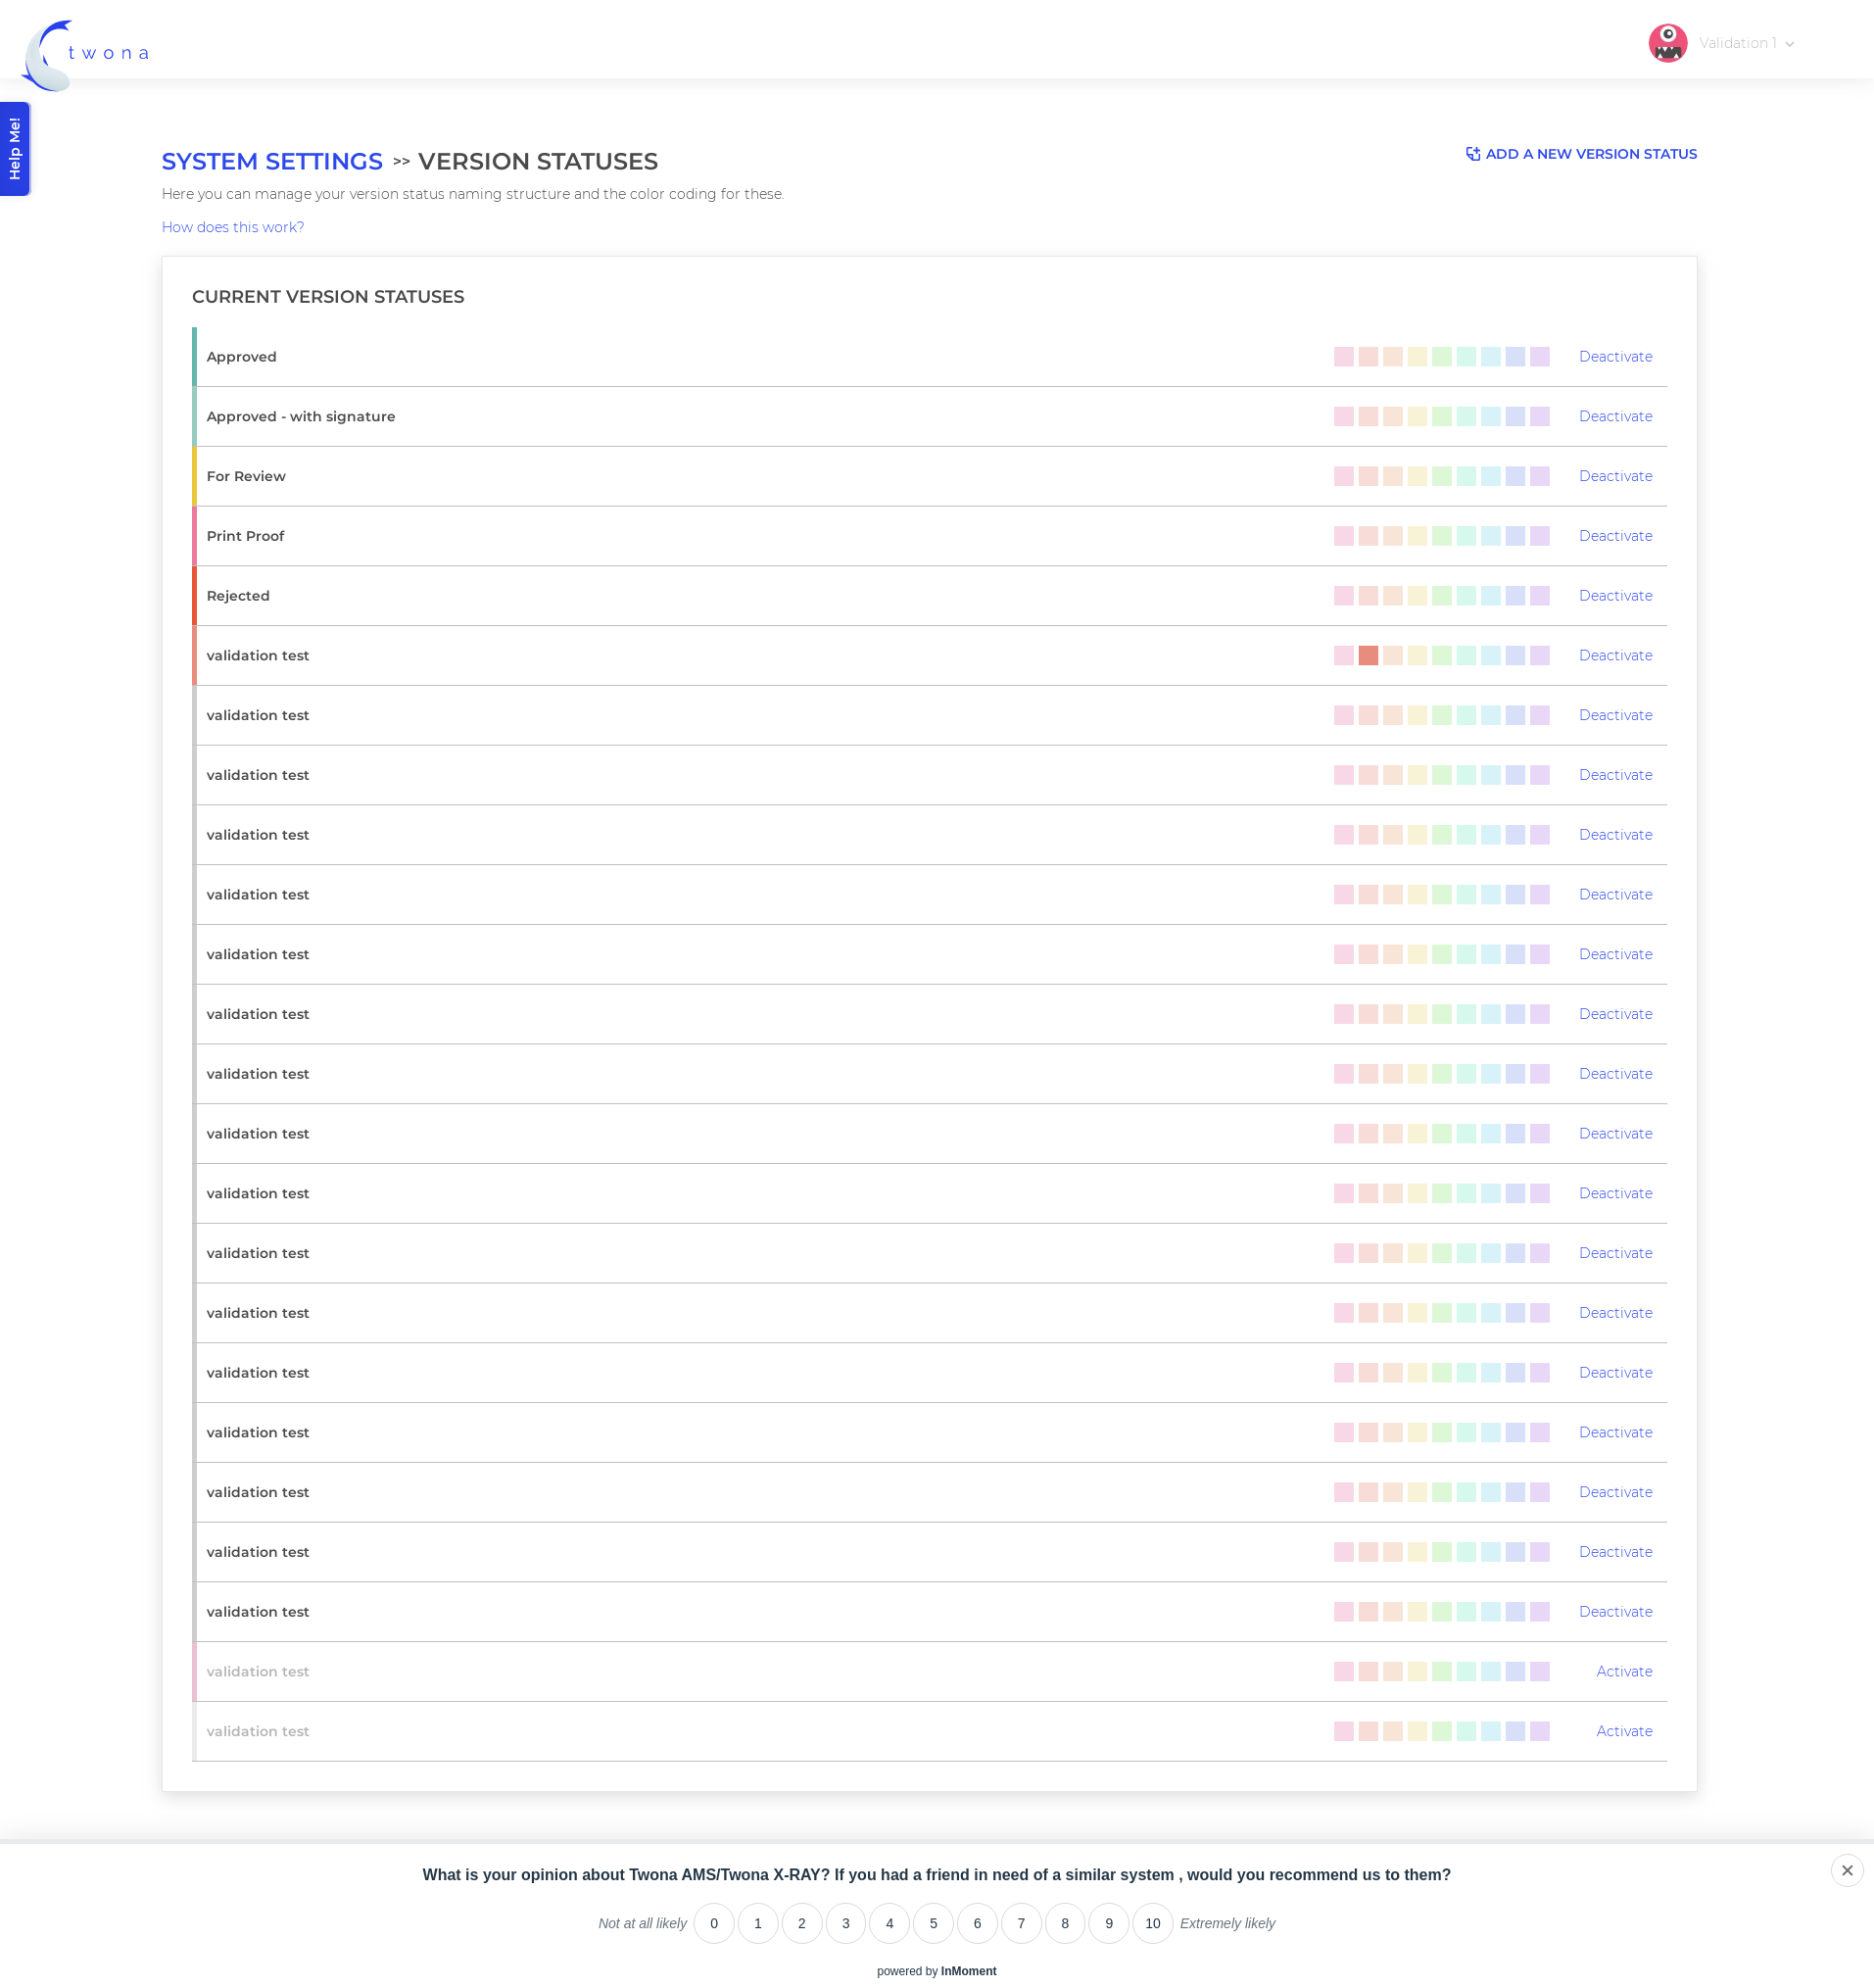
Task: Activate the last inactive validation test
Action: pos(1624,1731)
